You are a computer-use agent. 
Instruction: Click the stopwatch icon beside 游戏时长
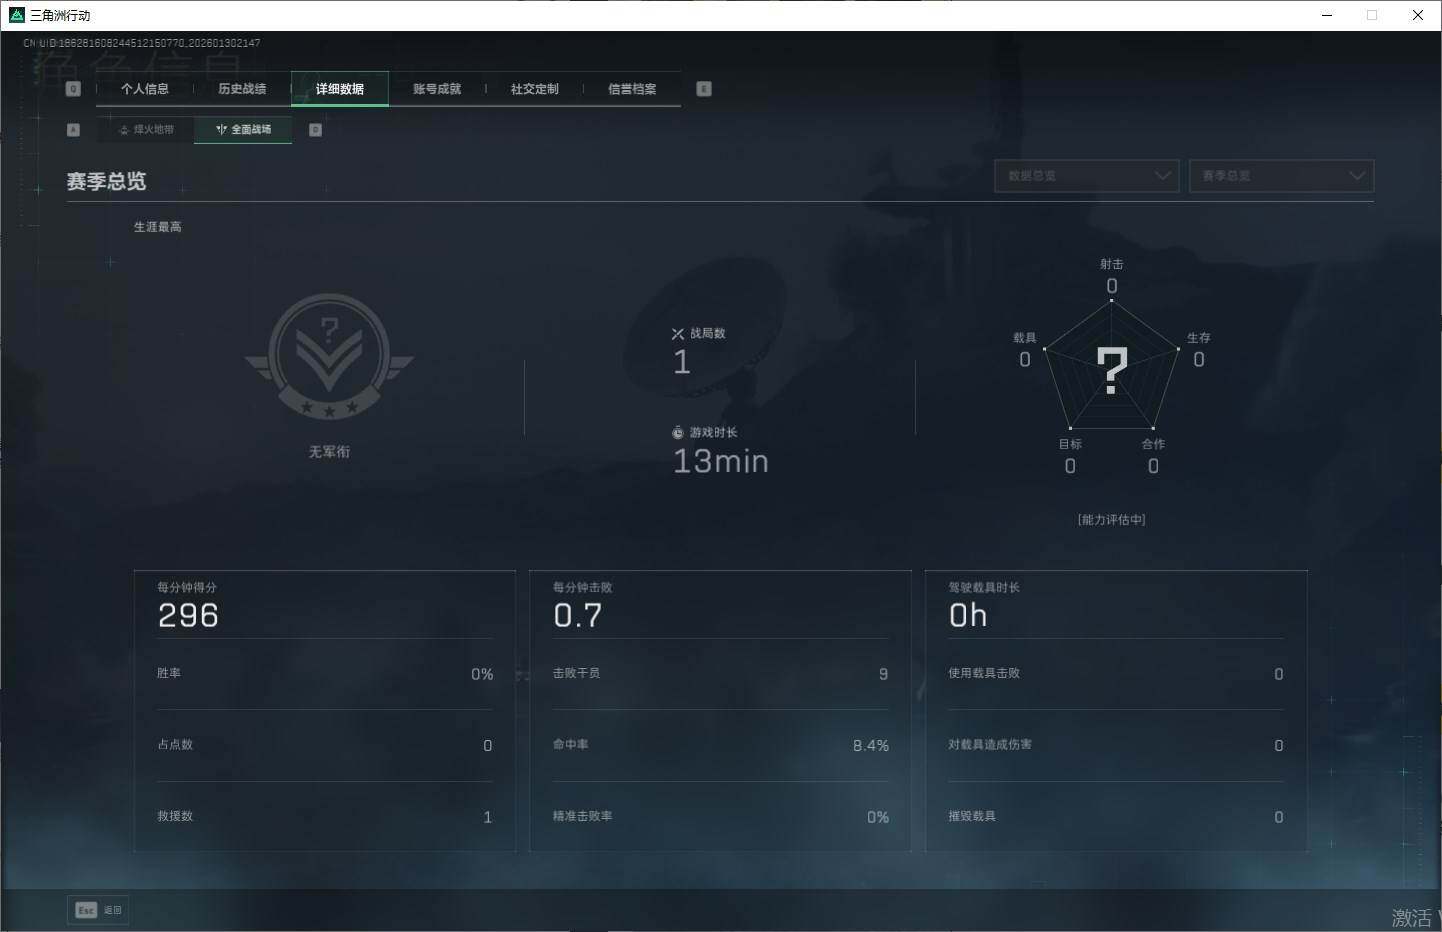(678, 433)
